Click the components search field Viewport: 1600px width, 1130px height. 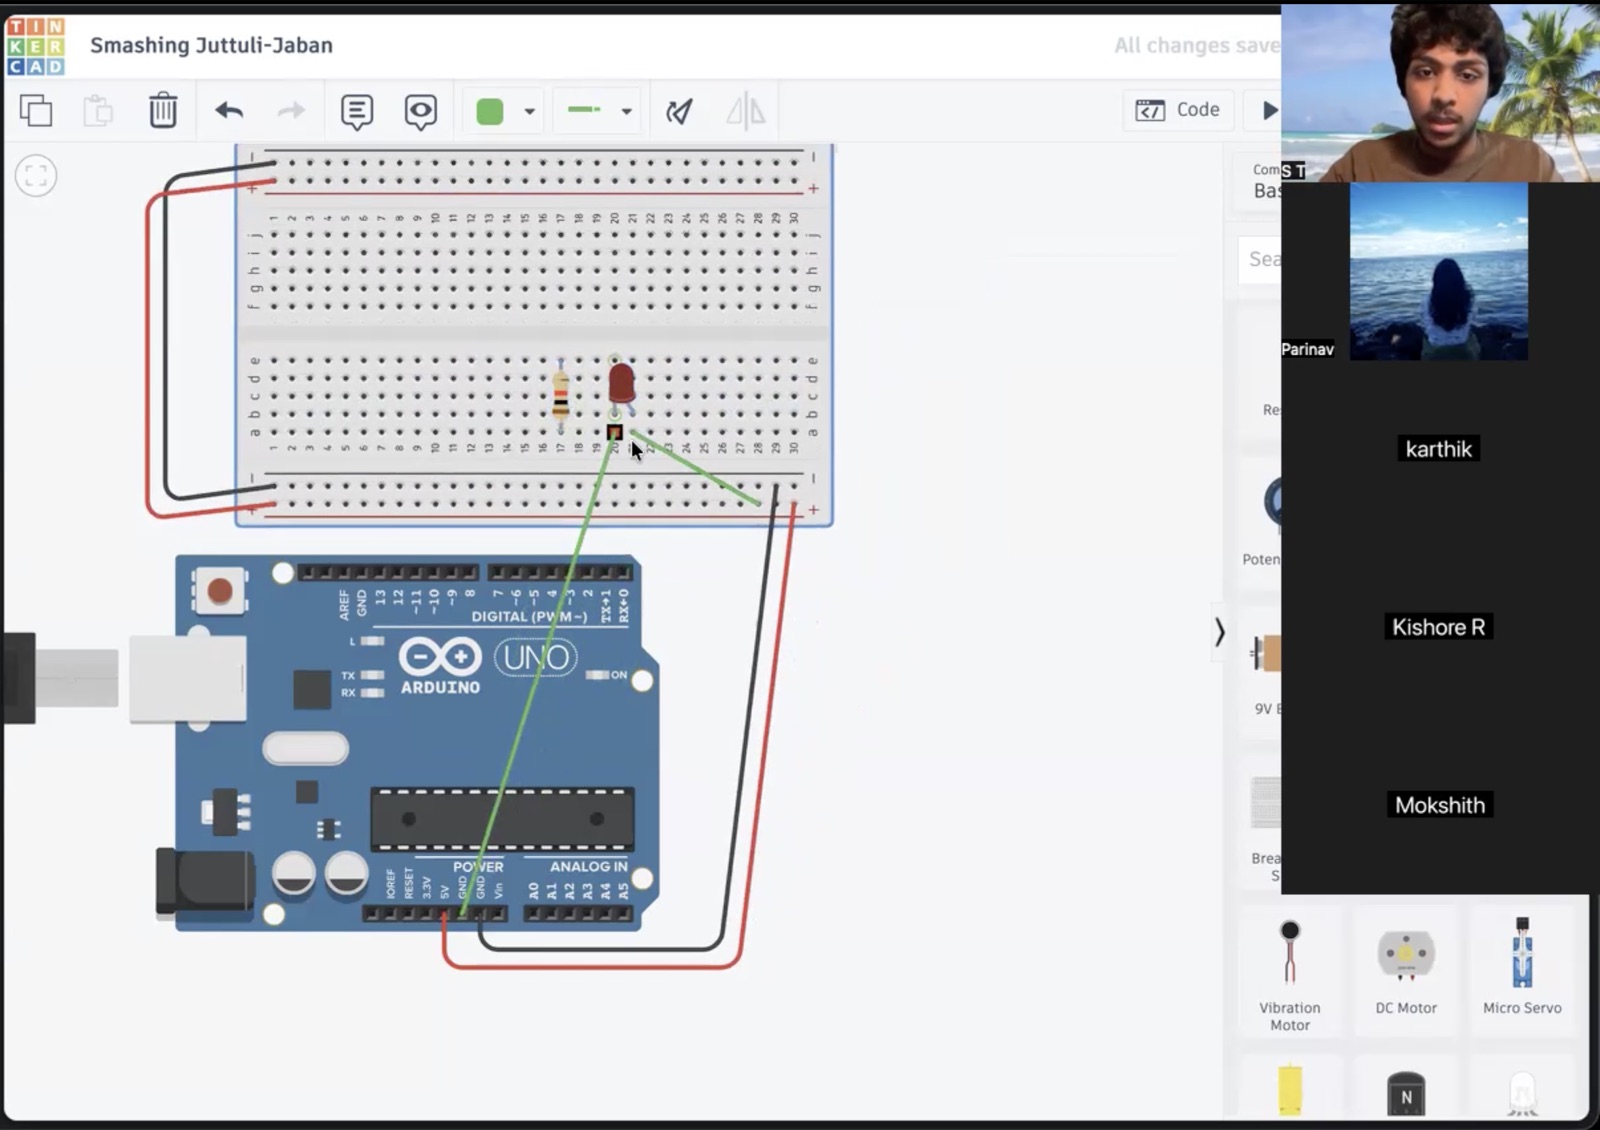(x=1260, y=259)
